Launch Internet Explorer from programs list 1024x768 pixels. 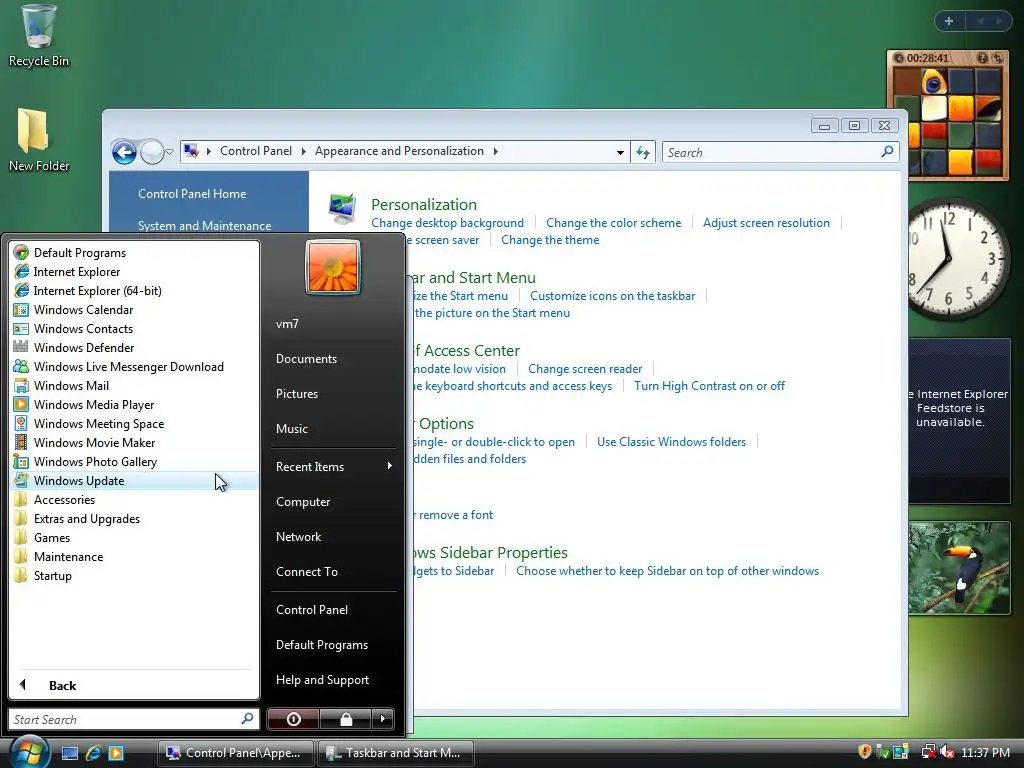(x=76, y=272)
